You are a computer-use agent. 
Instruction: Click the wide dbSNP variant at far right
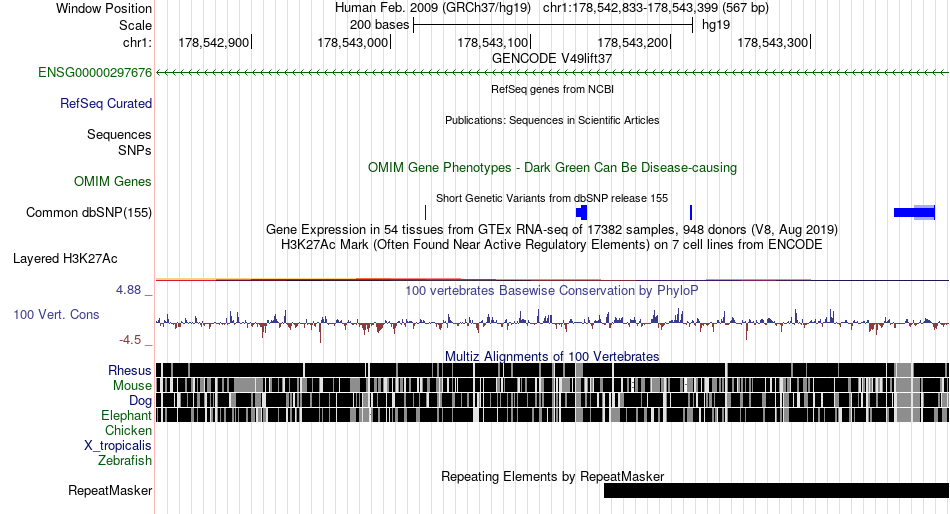coord(914,213)
